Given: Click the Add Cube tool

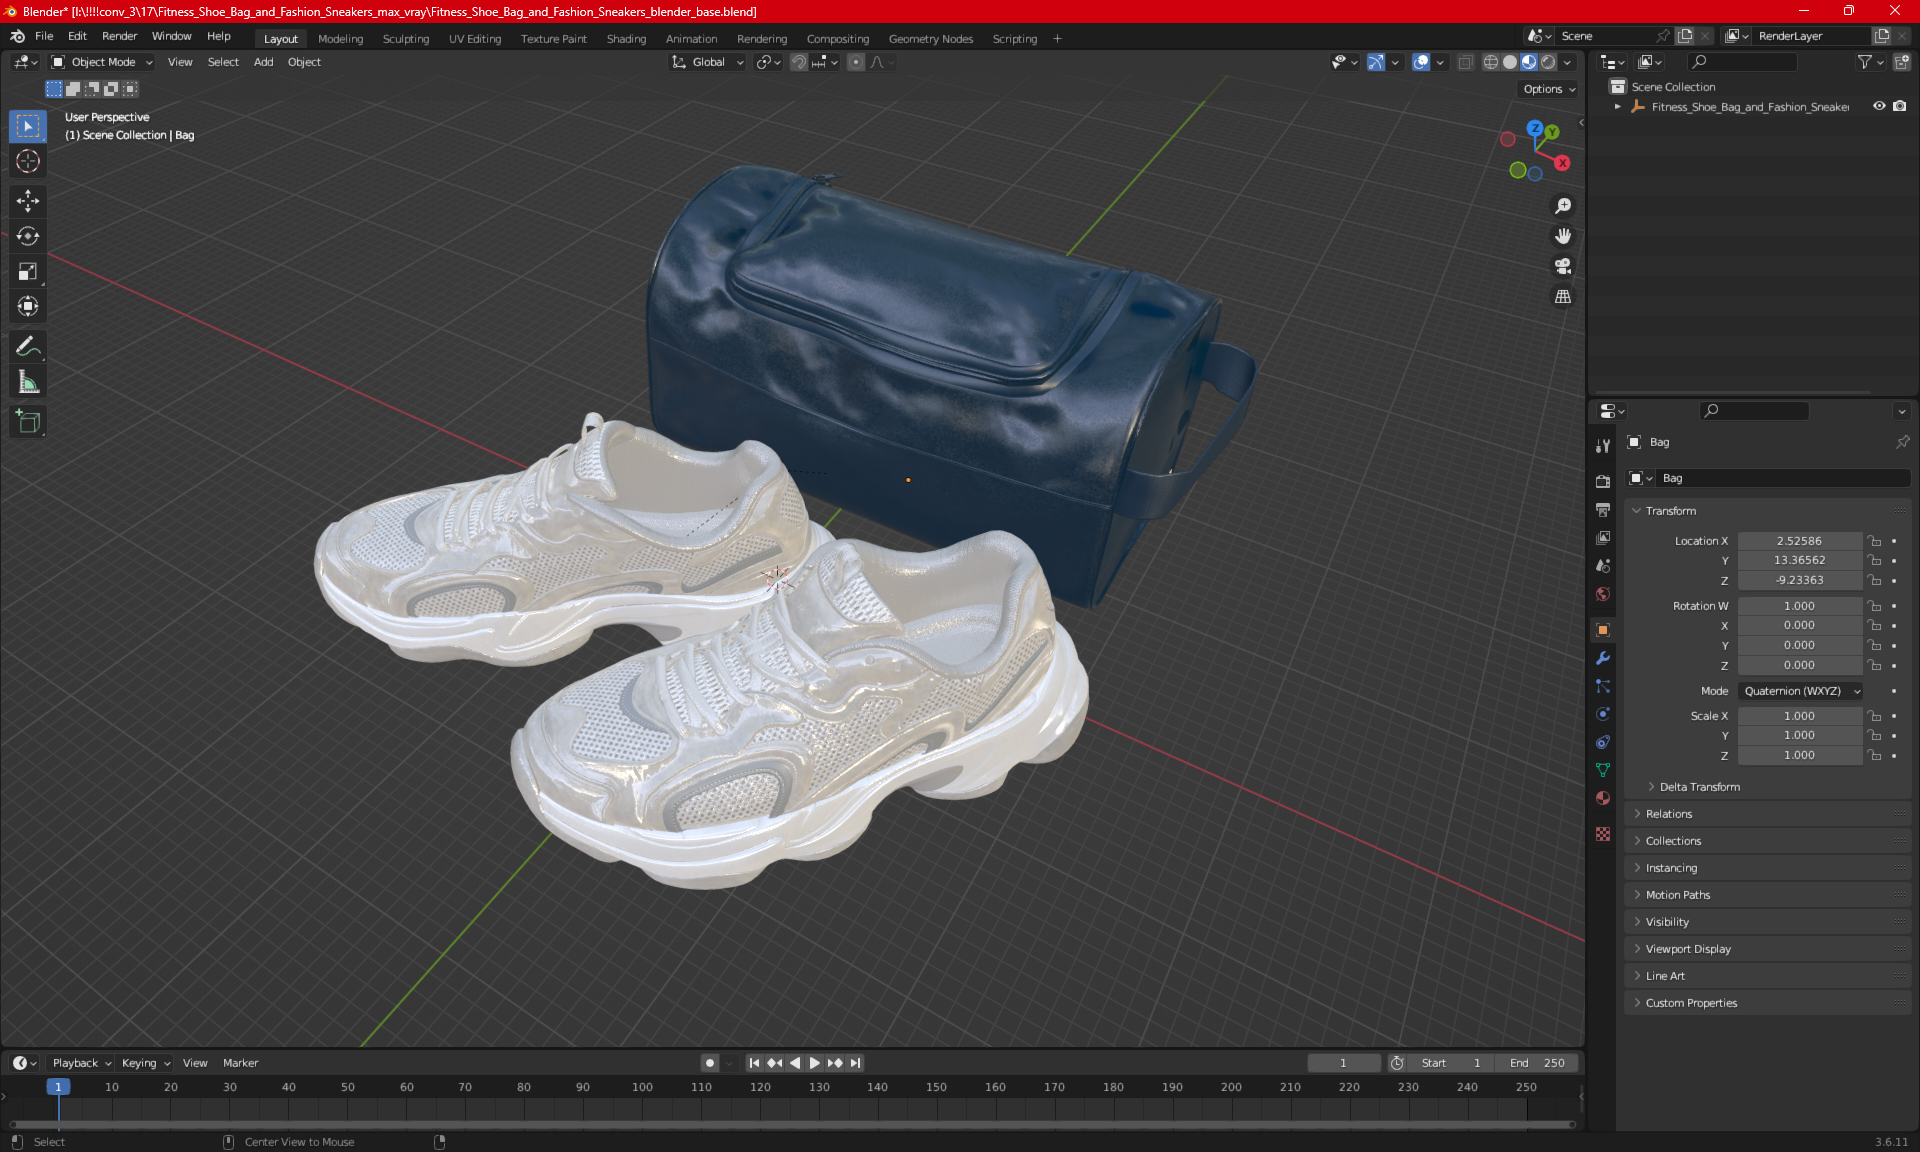Looking at the screenshot, I should click(27, 422).
